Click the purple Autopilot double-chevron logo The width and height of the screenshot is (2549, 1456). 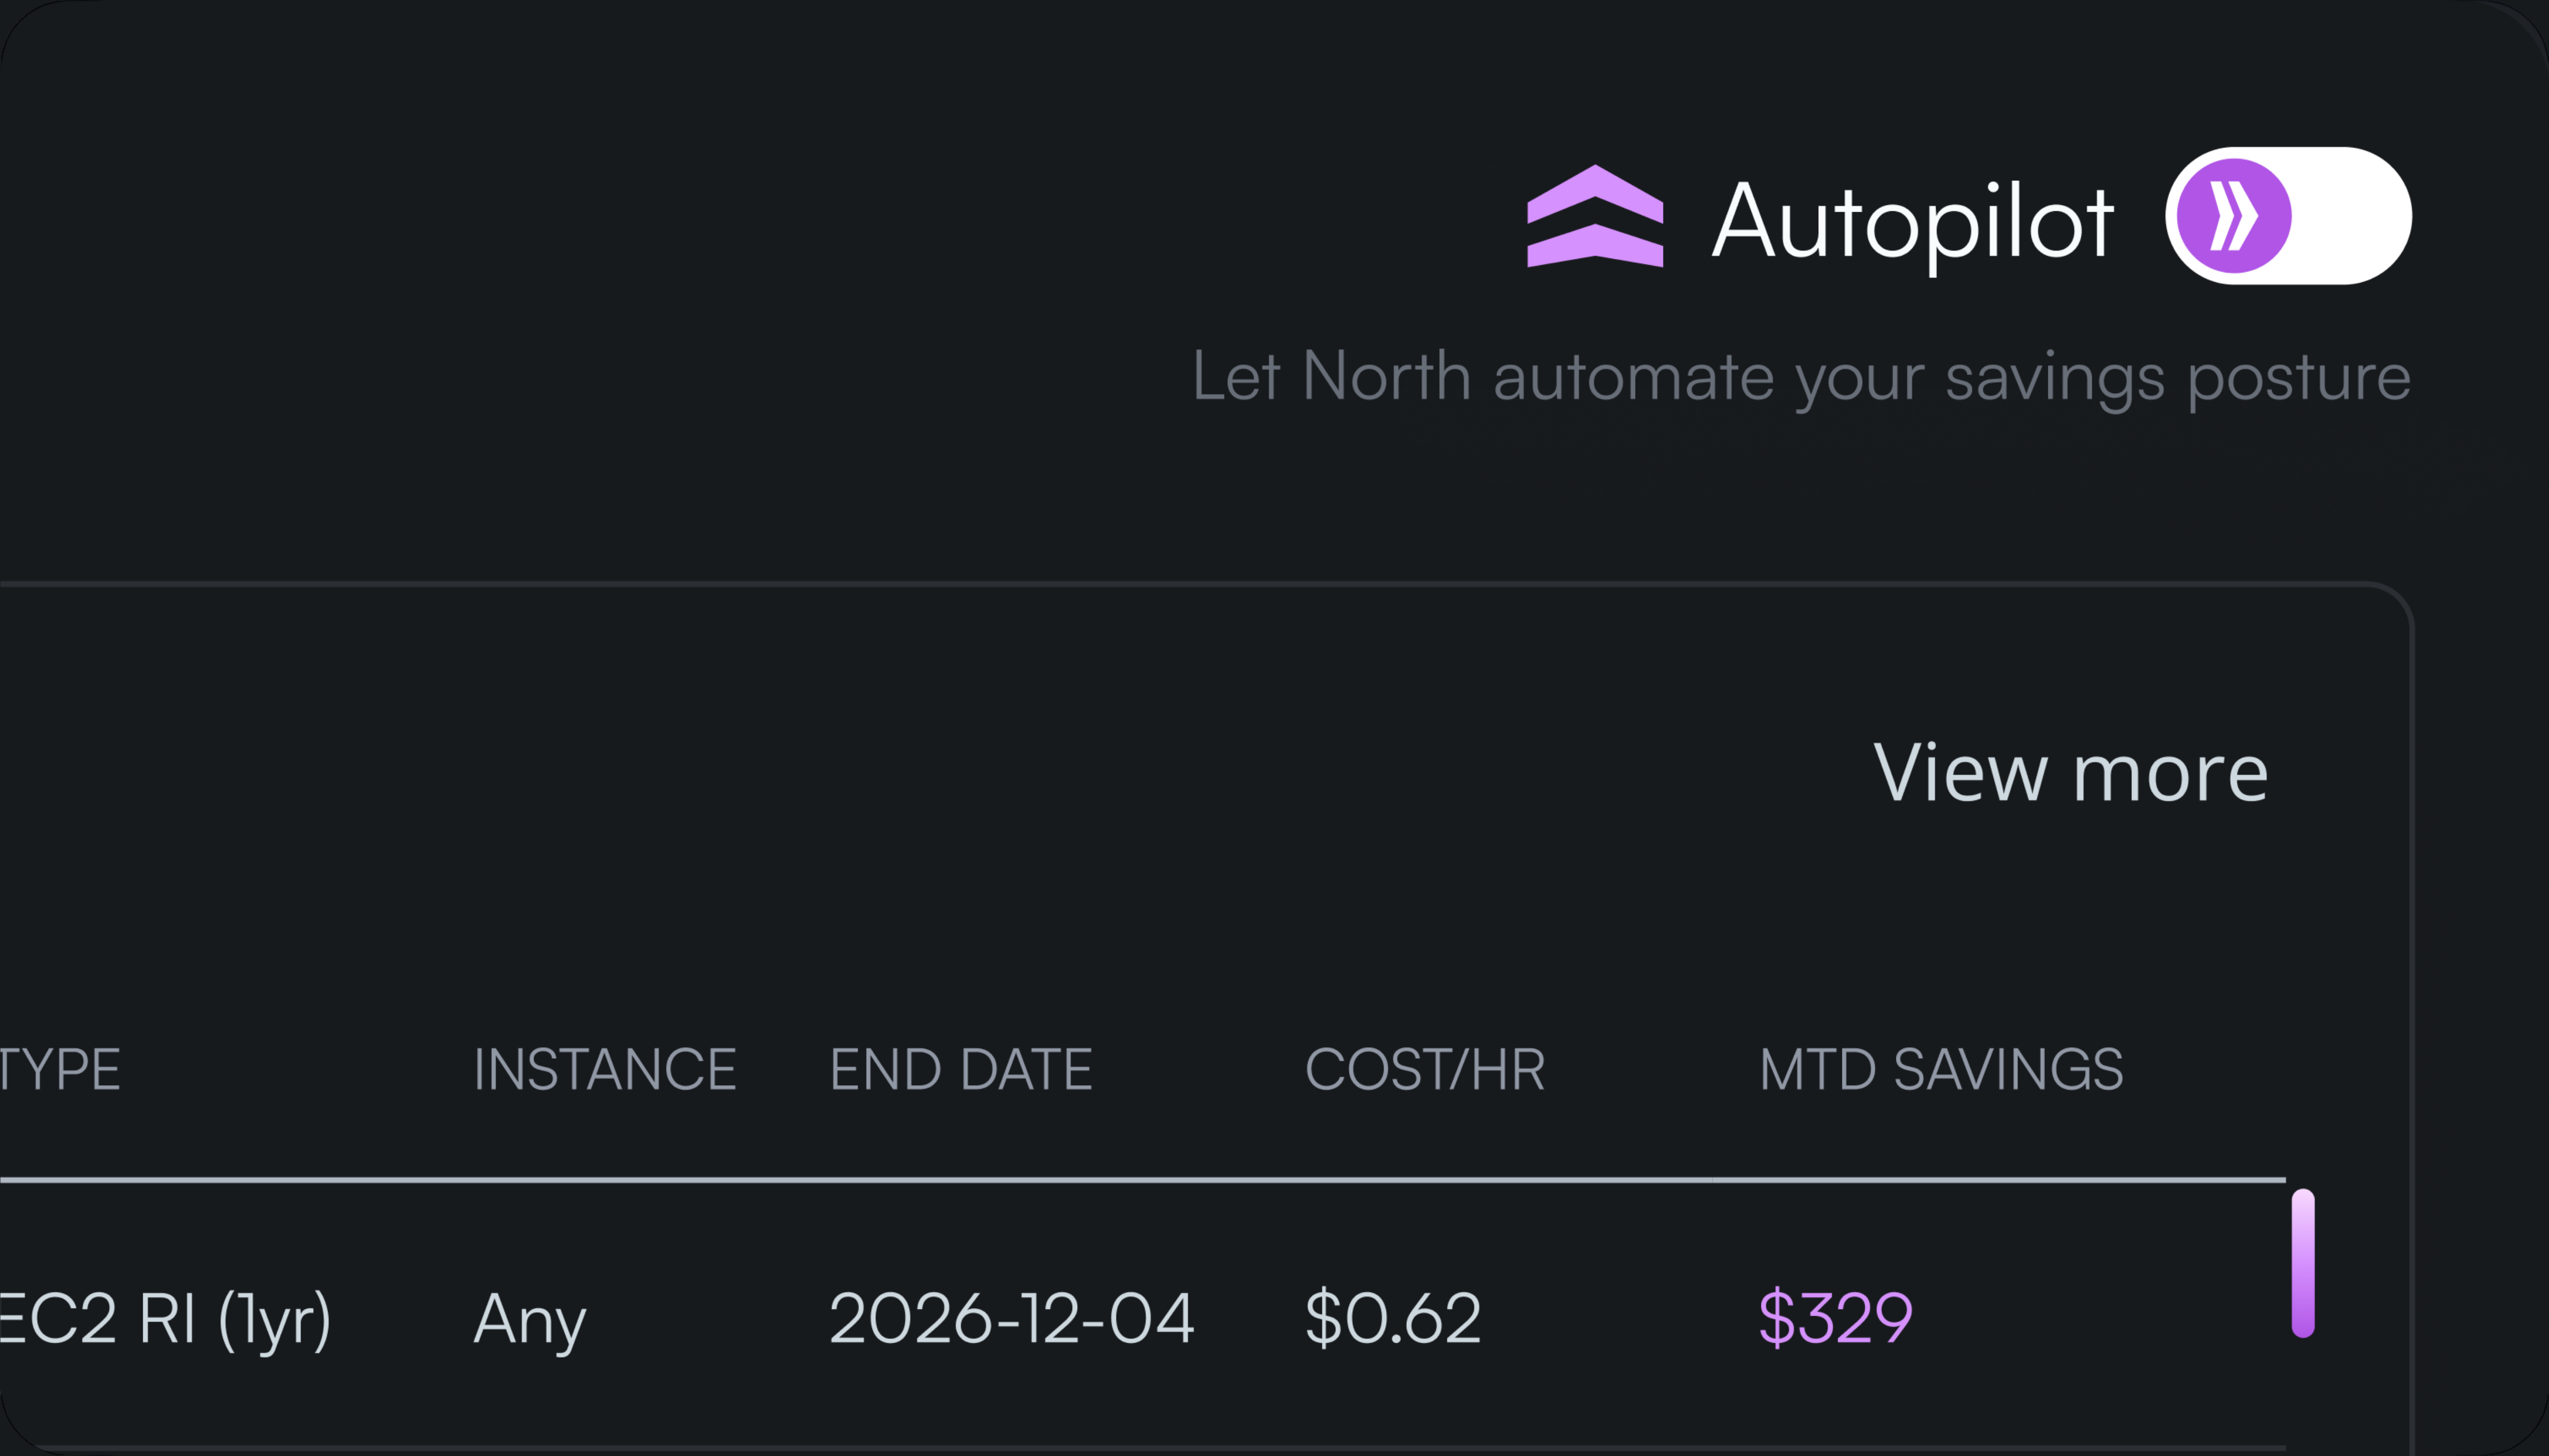tap(1595, 217)
